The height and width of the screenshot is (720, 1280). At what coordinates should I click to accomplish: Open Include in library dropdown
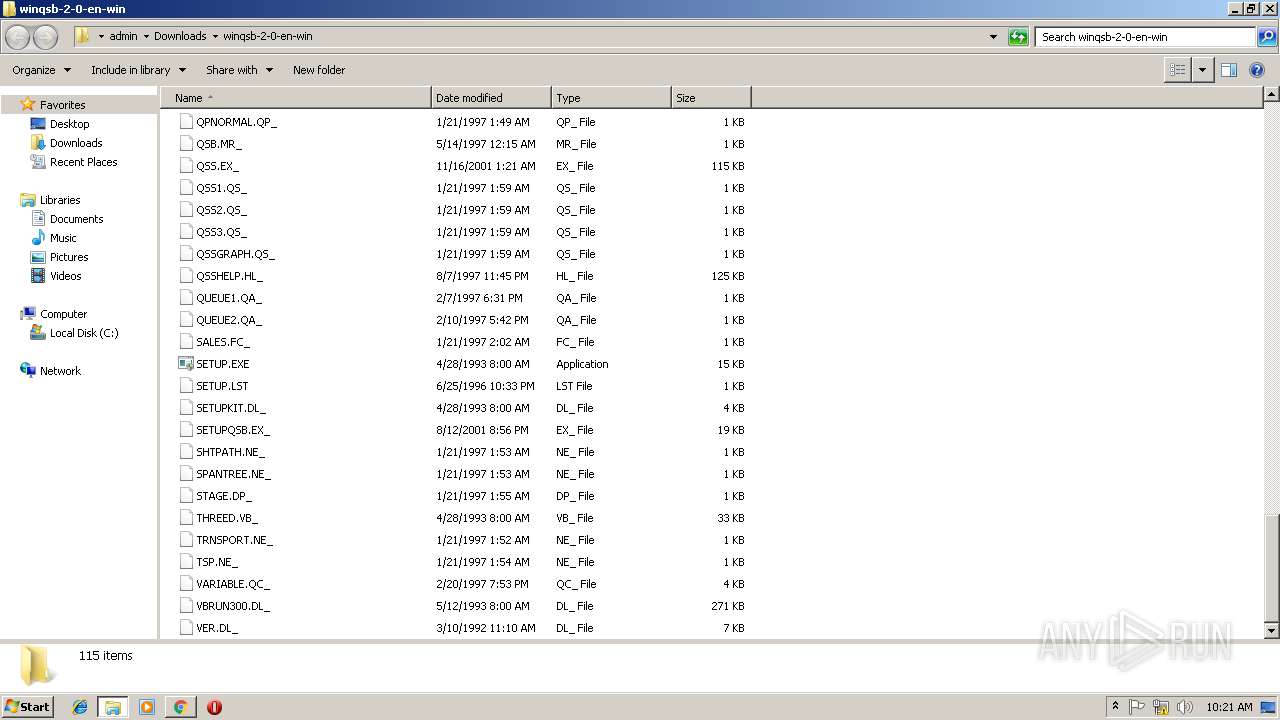click(138, 70)
